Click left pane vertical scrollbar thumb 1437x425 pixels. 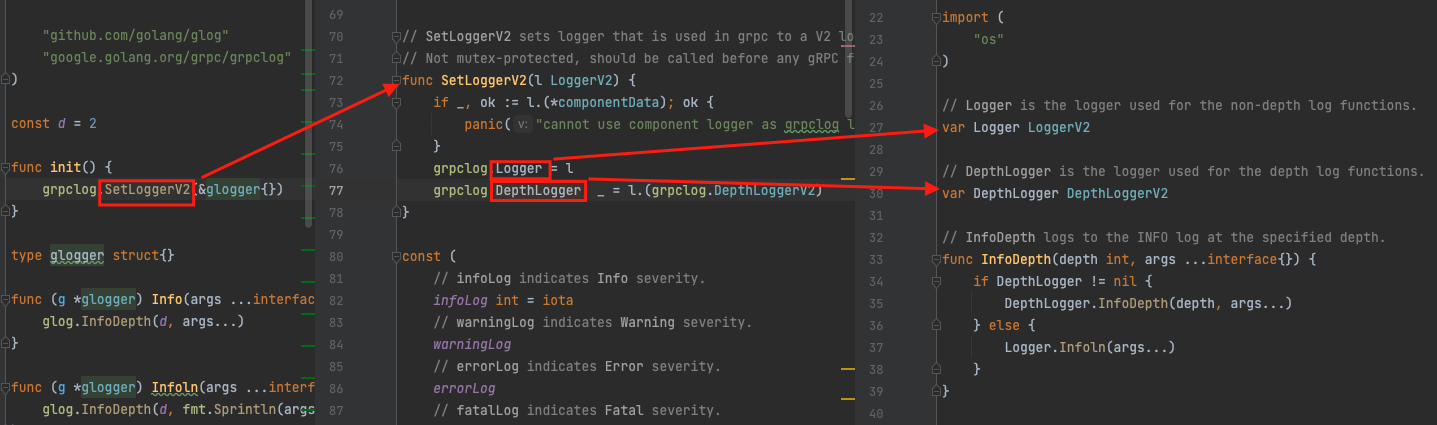[309, 110]
